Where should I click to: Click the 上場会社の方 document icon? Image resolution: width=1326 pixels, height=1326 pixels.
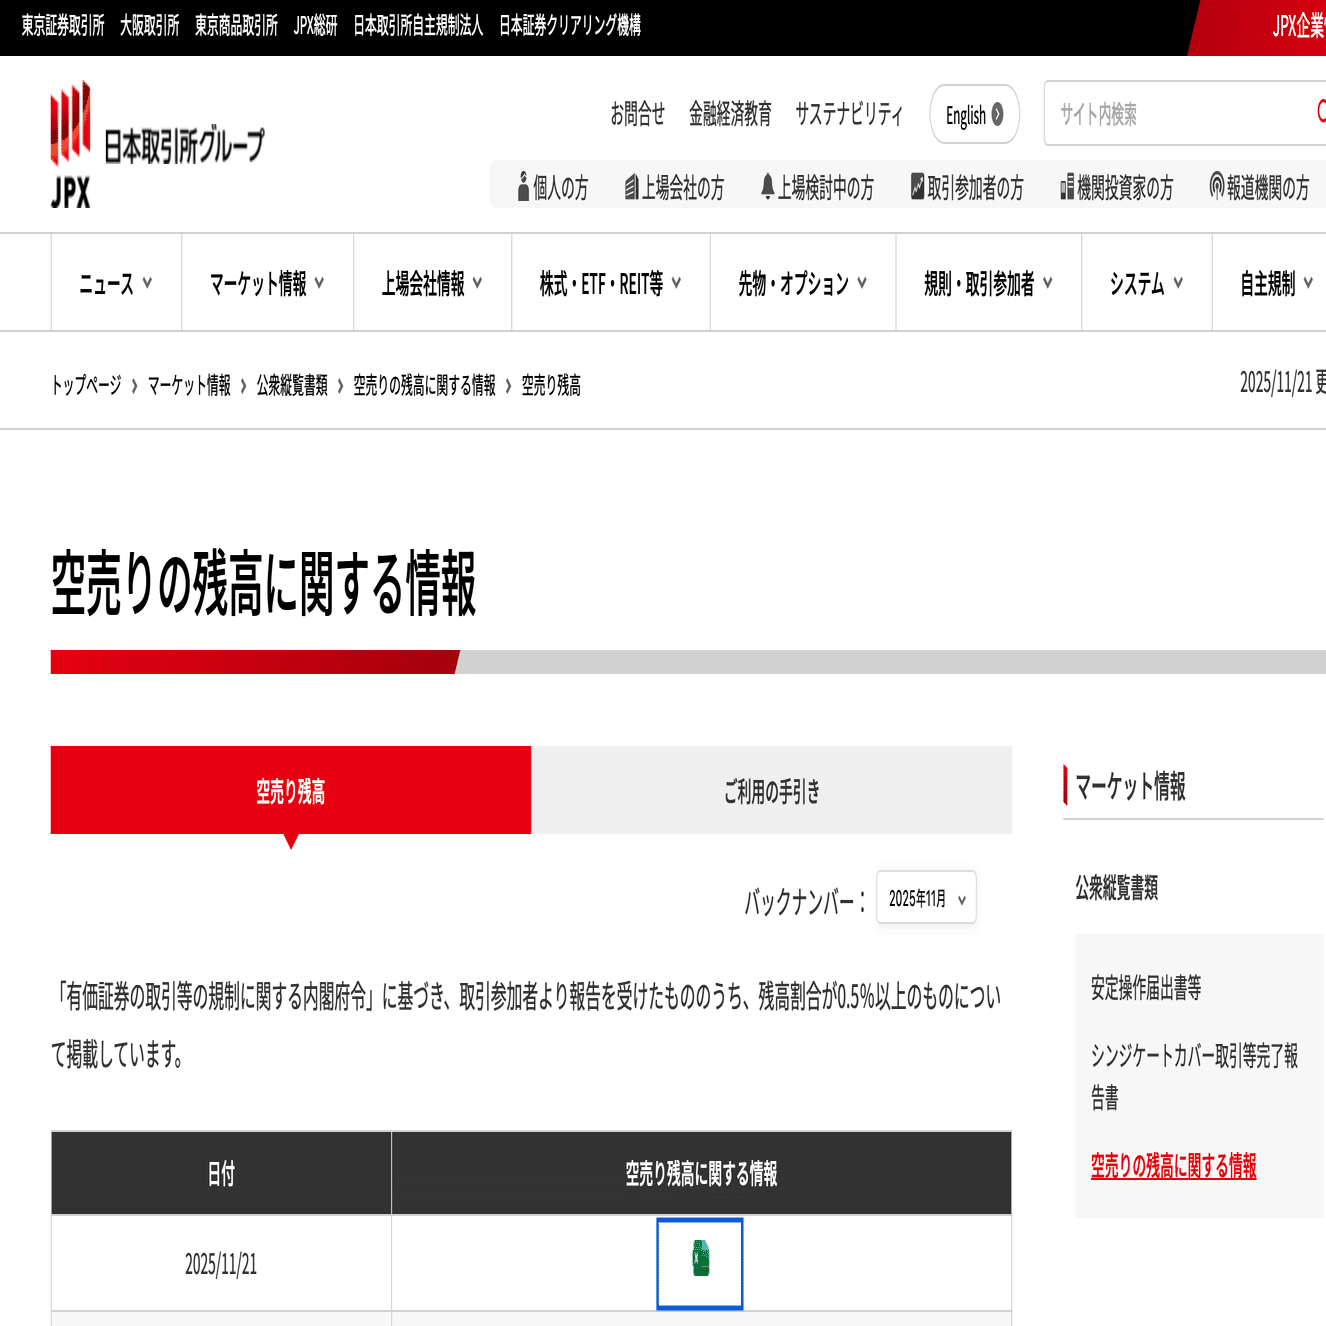tap(629, 185)
